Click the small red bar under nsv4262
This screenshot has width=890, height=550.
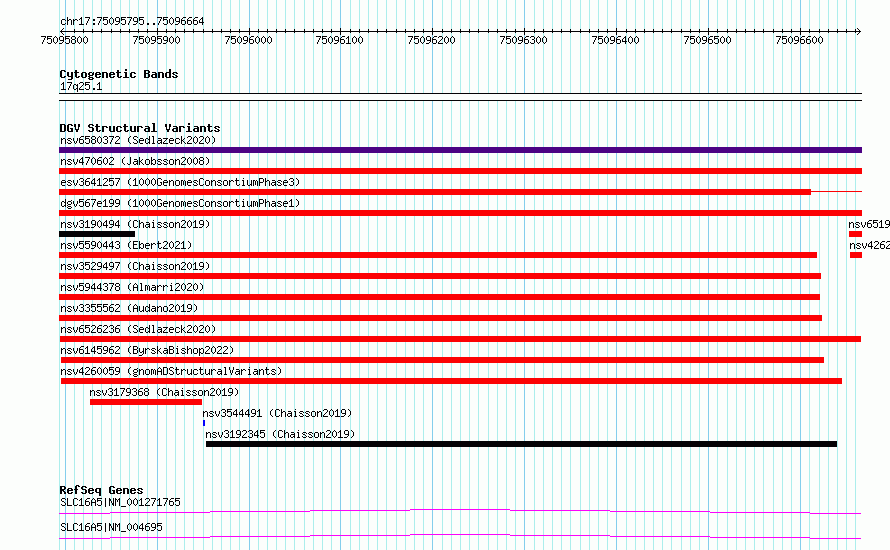[856, 255]
